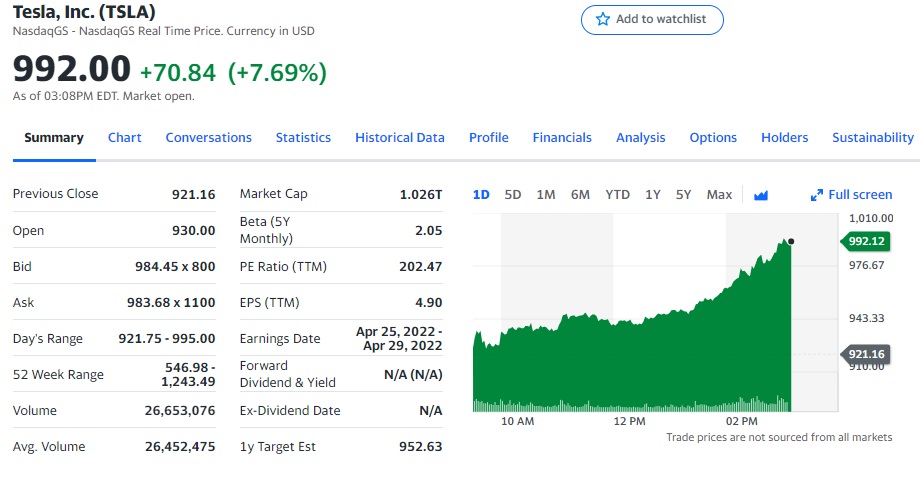Open the Sustainability tab
The width and height of the screenshot is (920, 481).
[x=873, y=137]
